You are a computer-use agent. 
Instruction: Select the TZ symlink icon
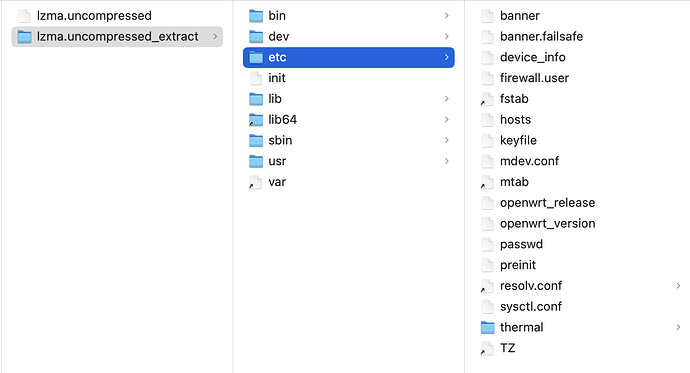(x=488, y=348)
